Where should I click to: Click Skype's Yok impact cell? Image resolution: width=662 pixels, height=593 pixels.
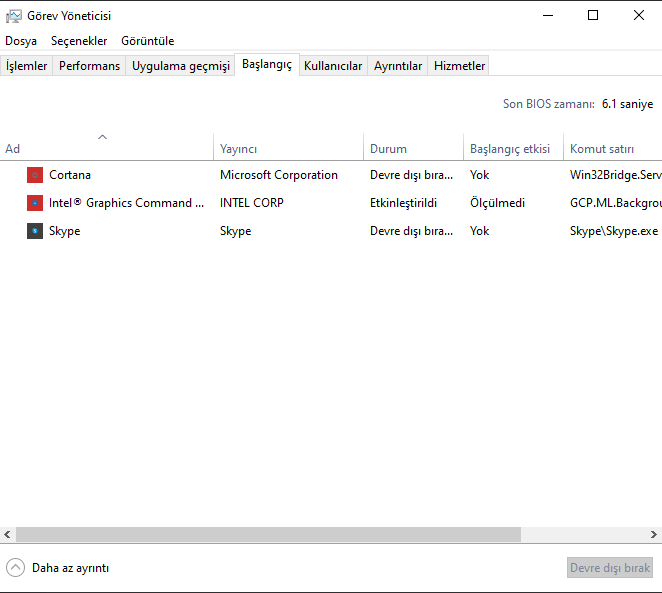(x=479, y=231)
